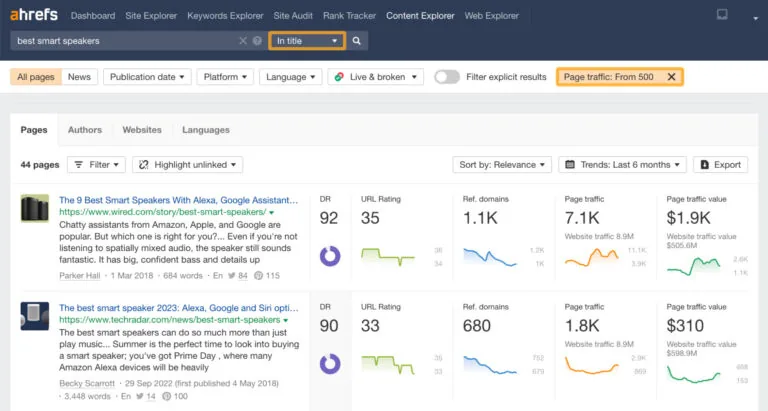Open the Filter dropdown next to 44 pages
This screenshot has width=768, height=411.
[96, 165]
